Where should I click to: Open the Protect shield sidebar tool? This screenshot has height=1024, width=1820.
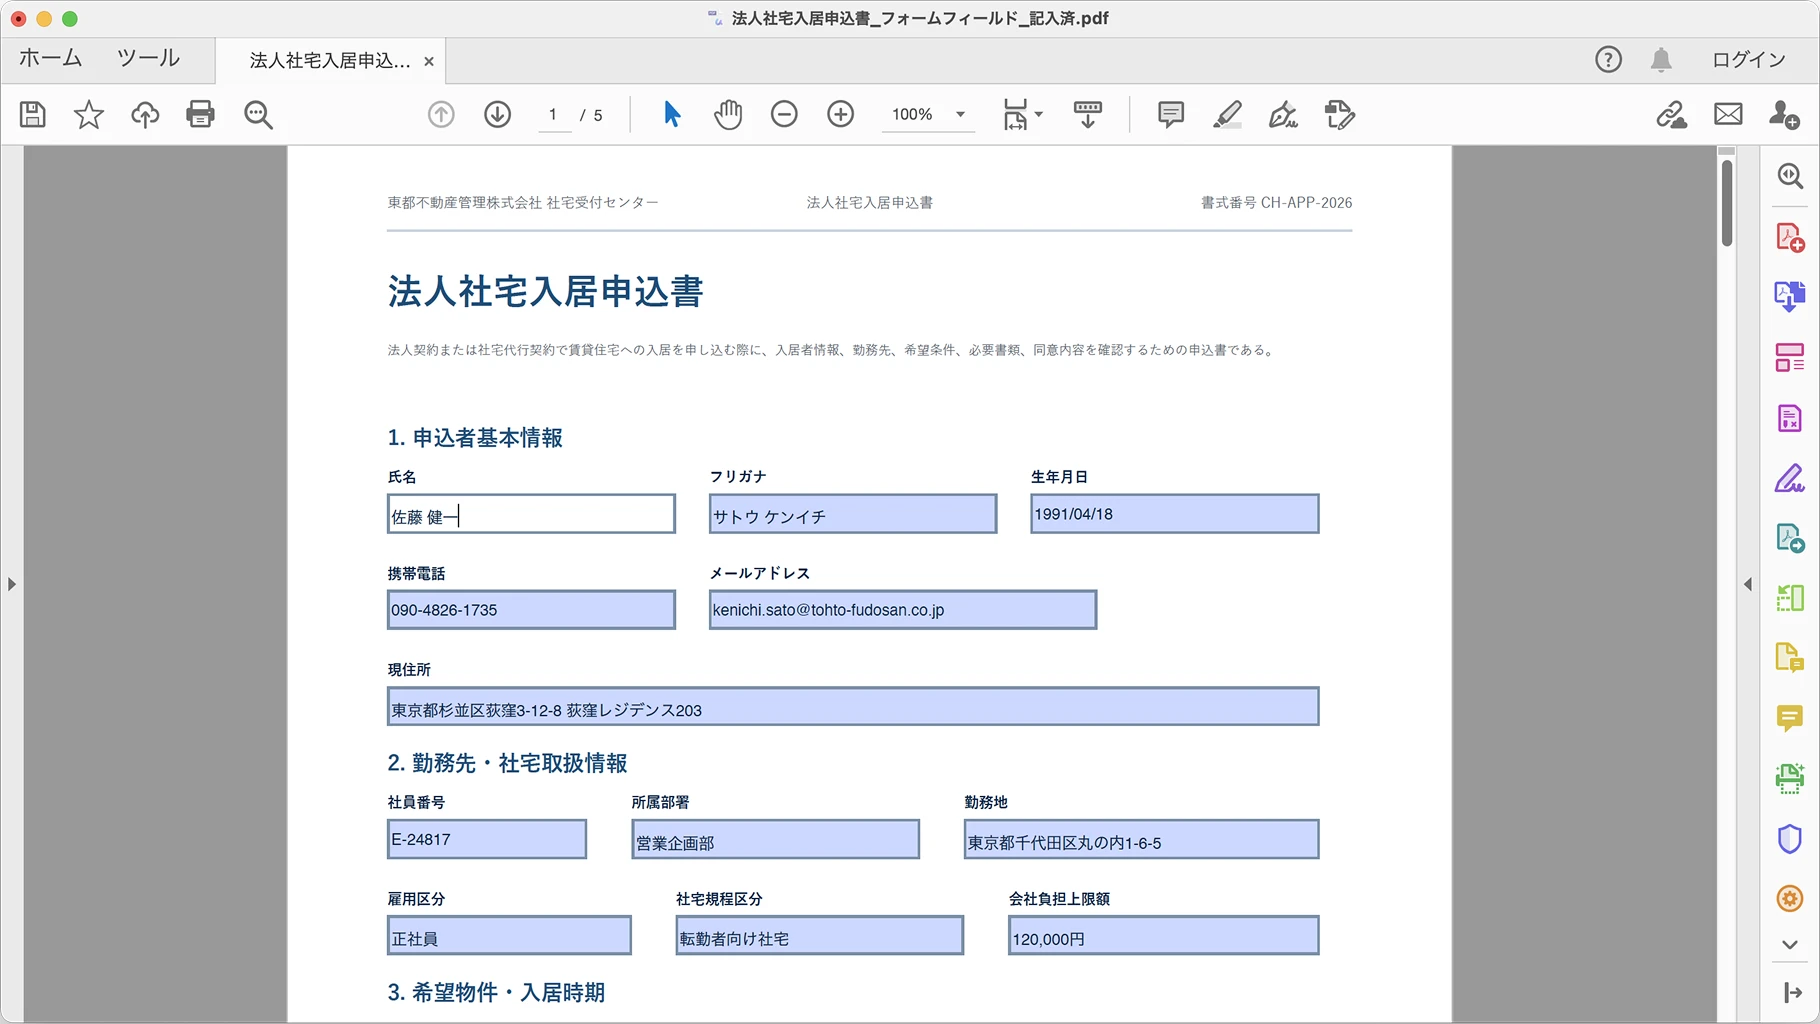(x=1790, y=838)
